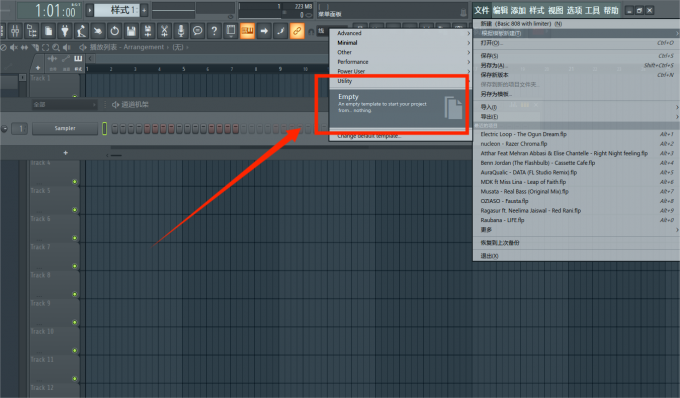The width and height of the screenshot is (680, 398).
Task: Add a channel with the plus button
Action: click(x=65, y=153)
